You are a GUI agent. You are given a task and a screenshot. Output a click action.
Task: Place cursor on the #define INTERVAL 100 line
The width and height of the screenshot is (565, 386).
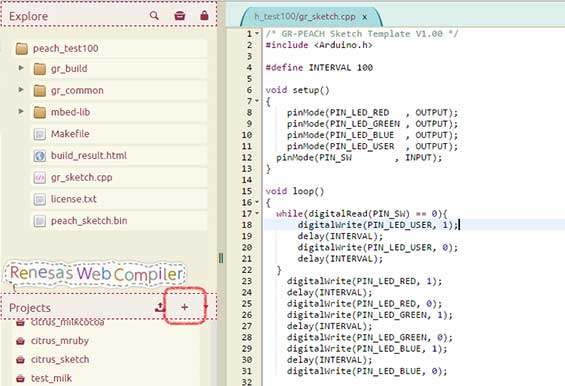319,67
